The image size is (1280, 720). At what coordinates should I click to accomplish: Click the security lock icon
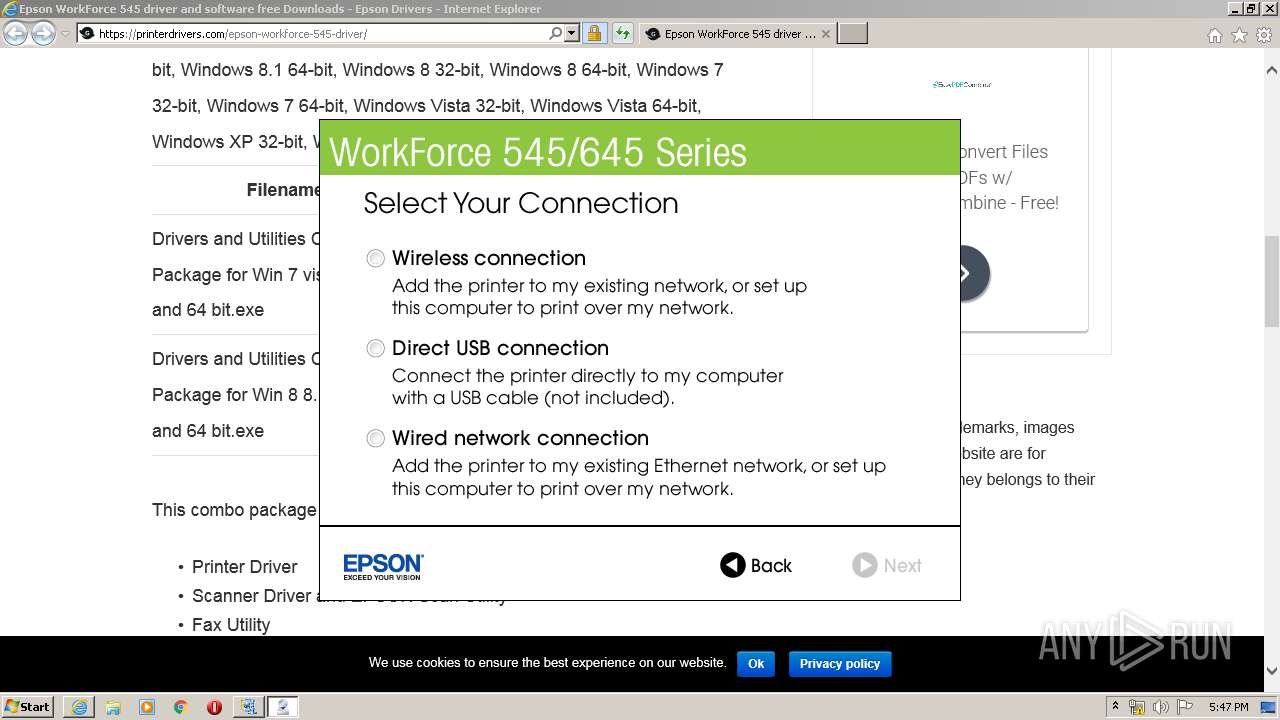(x=594, y=34)
